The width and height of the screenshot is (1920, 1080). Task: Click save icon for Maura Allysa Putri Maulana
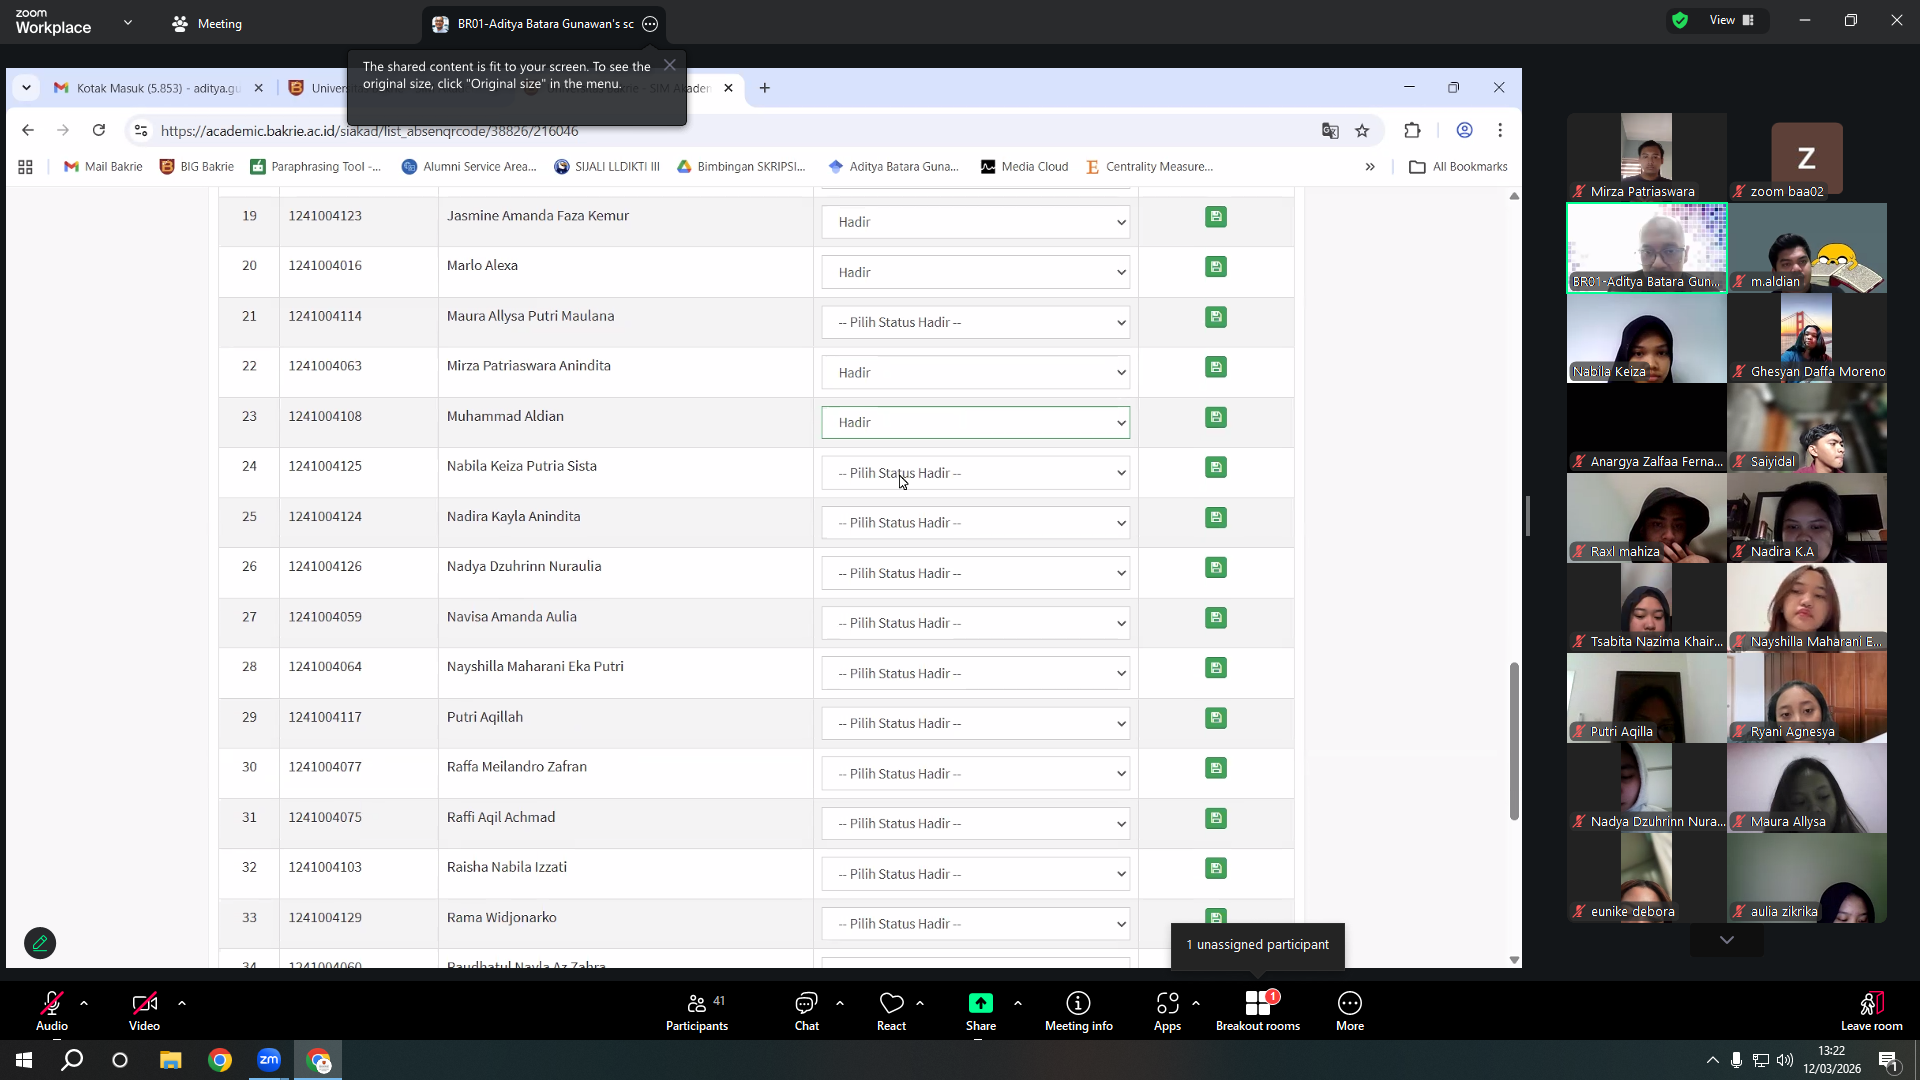coord(1216,317)
